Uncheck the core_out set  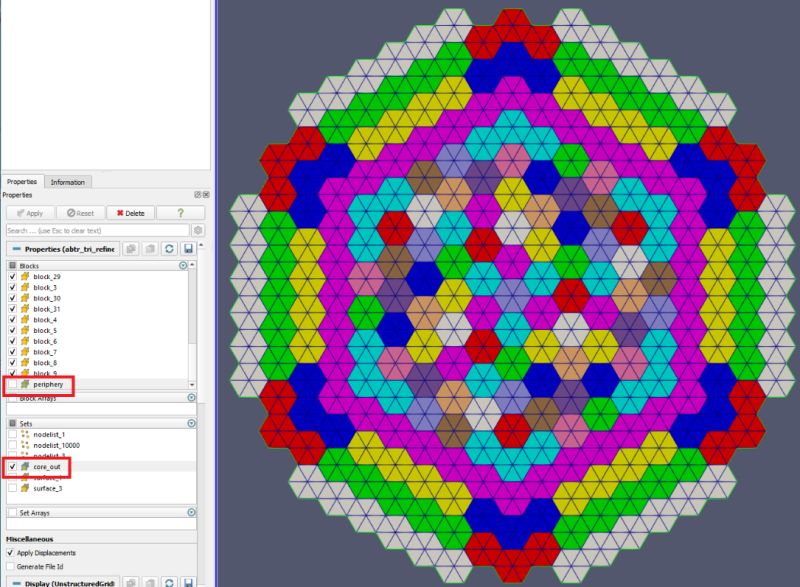pyautogui.click(x=12, y=466)
